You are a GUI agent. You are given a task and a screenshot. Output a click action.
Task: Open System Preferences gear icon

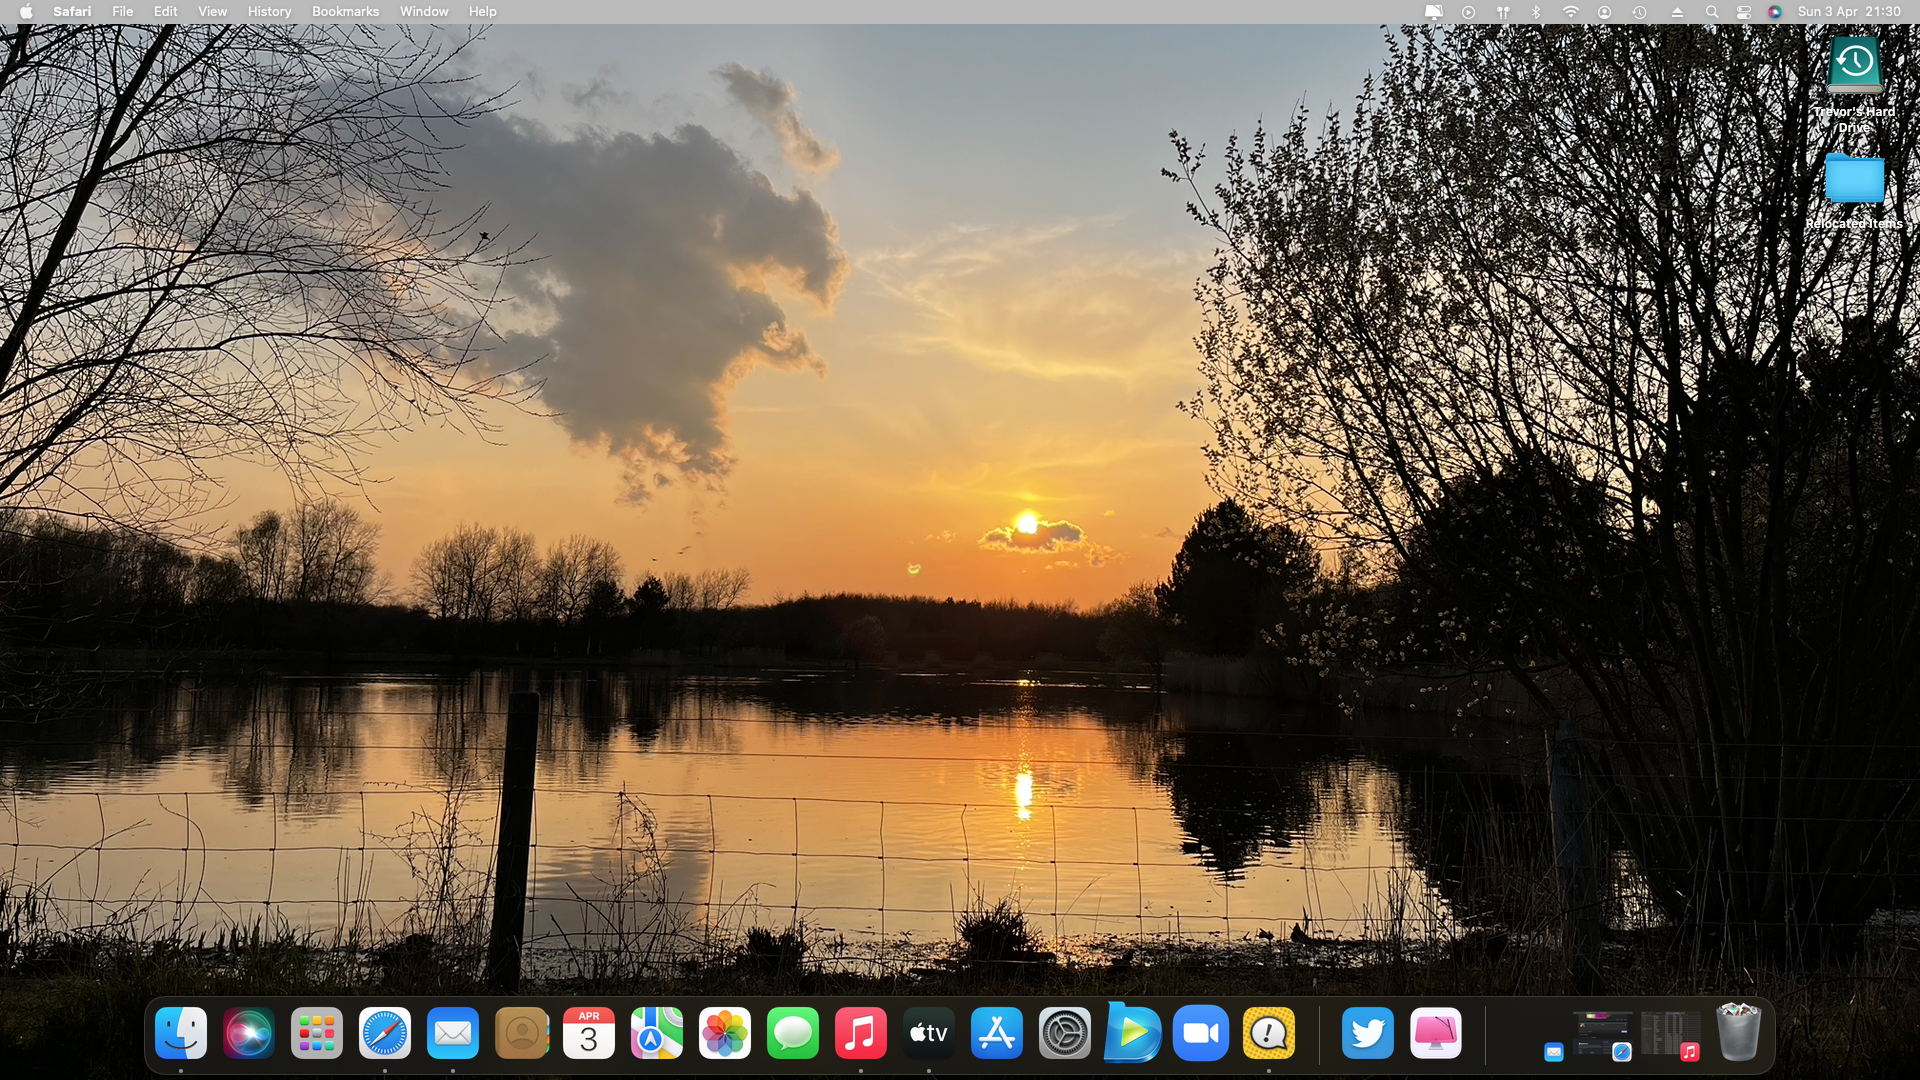[x=1065, y=1033]
